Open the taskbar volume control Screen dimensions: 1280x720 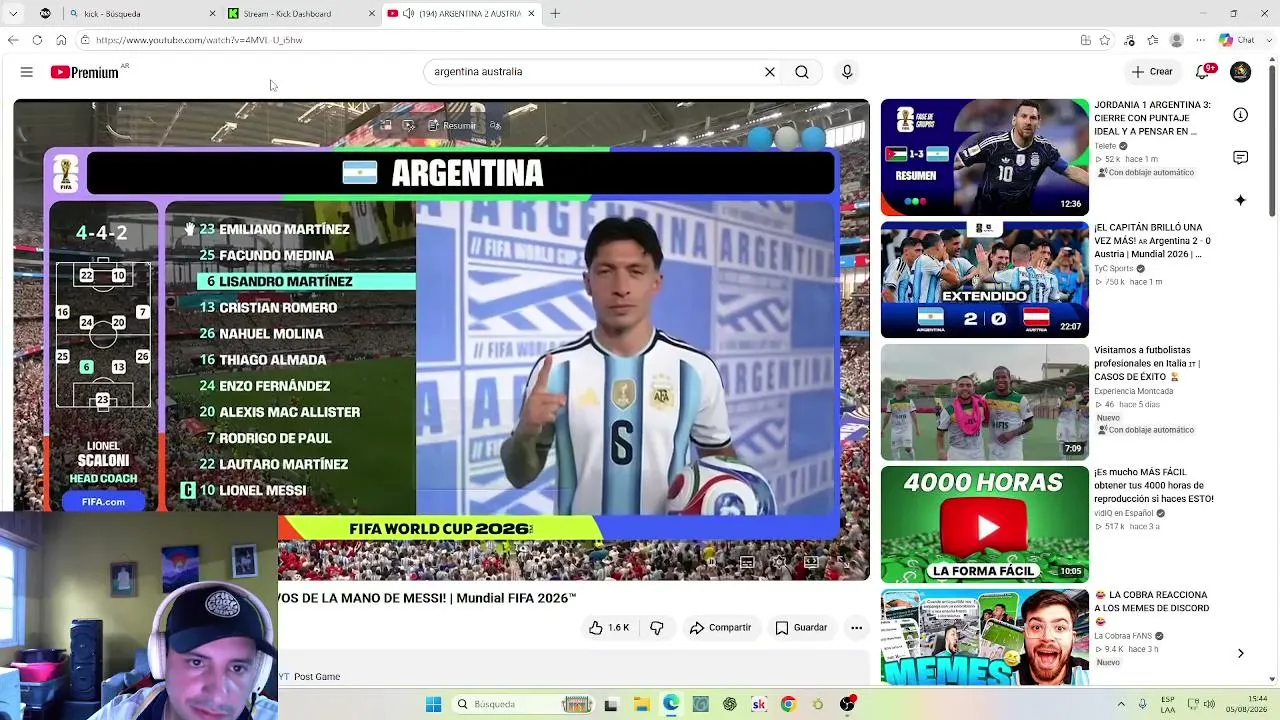[1211, 705]
